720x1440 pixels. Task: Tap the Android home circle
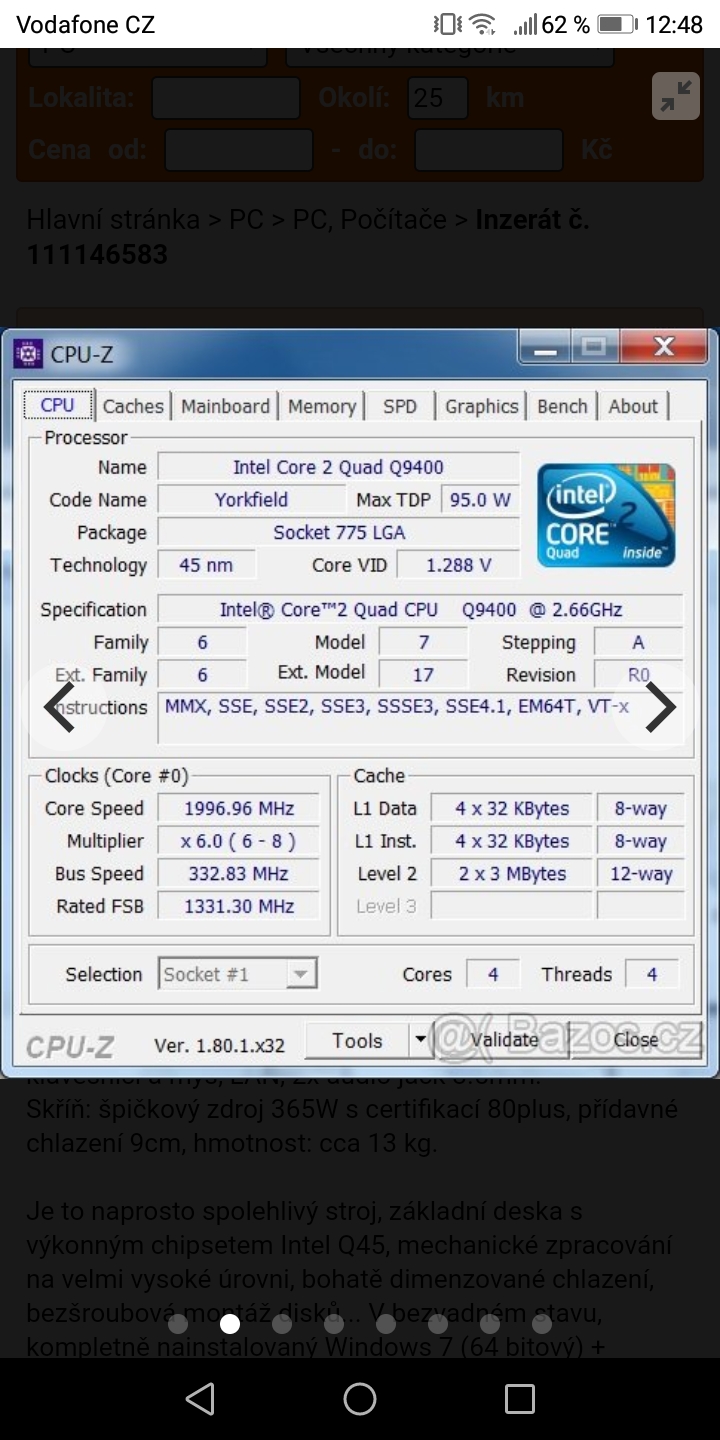360,1398
